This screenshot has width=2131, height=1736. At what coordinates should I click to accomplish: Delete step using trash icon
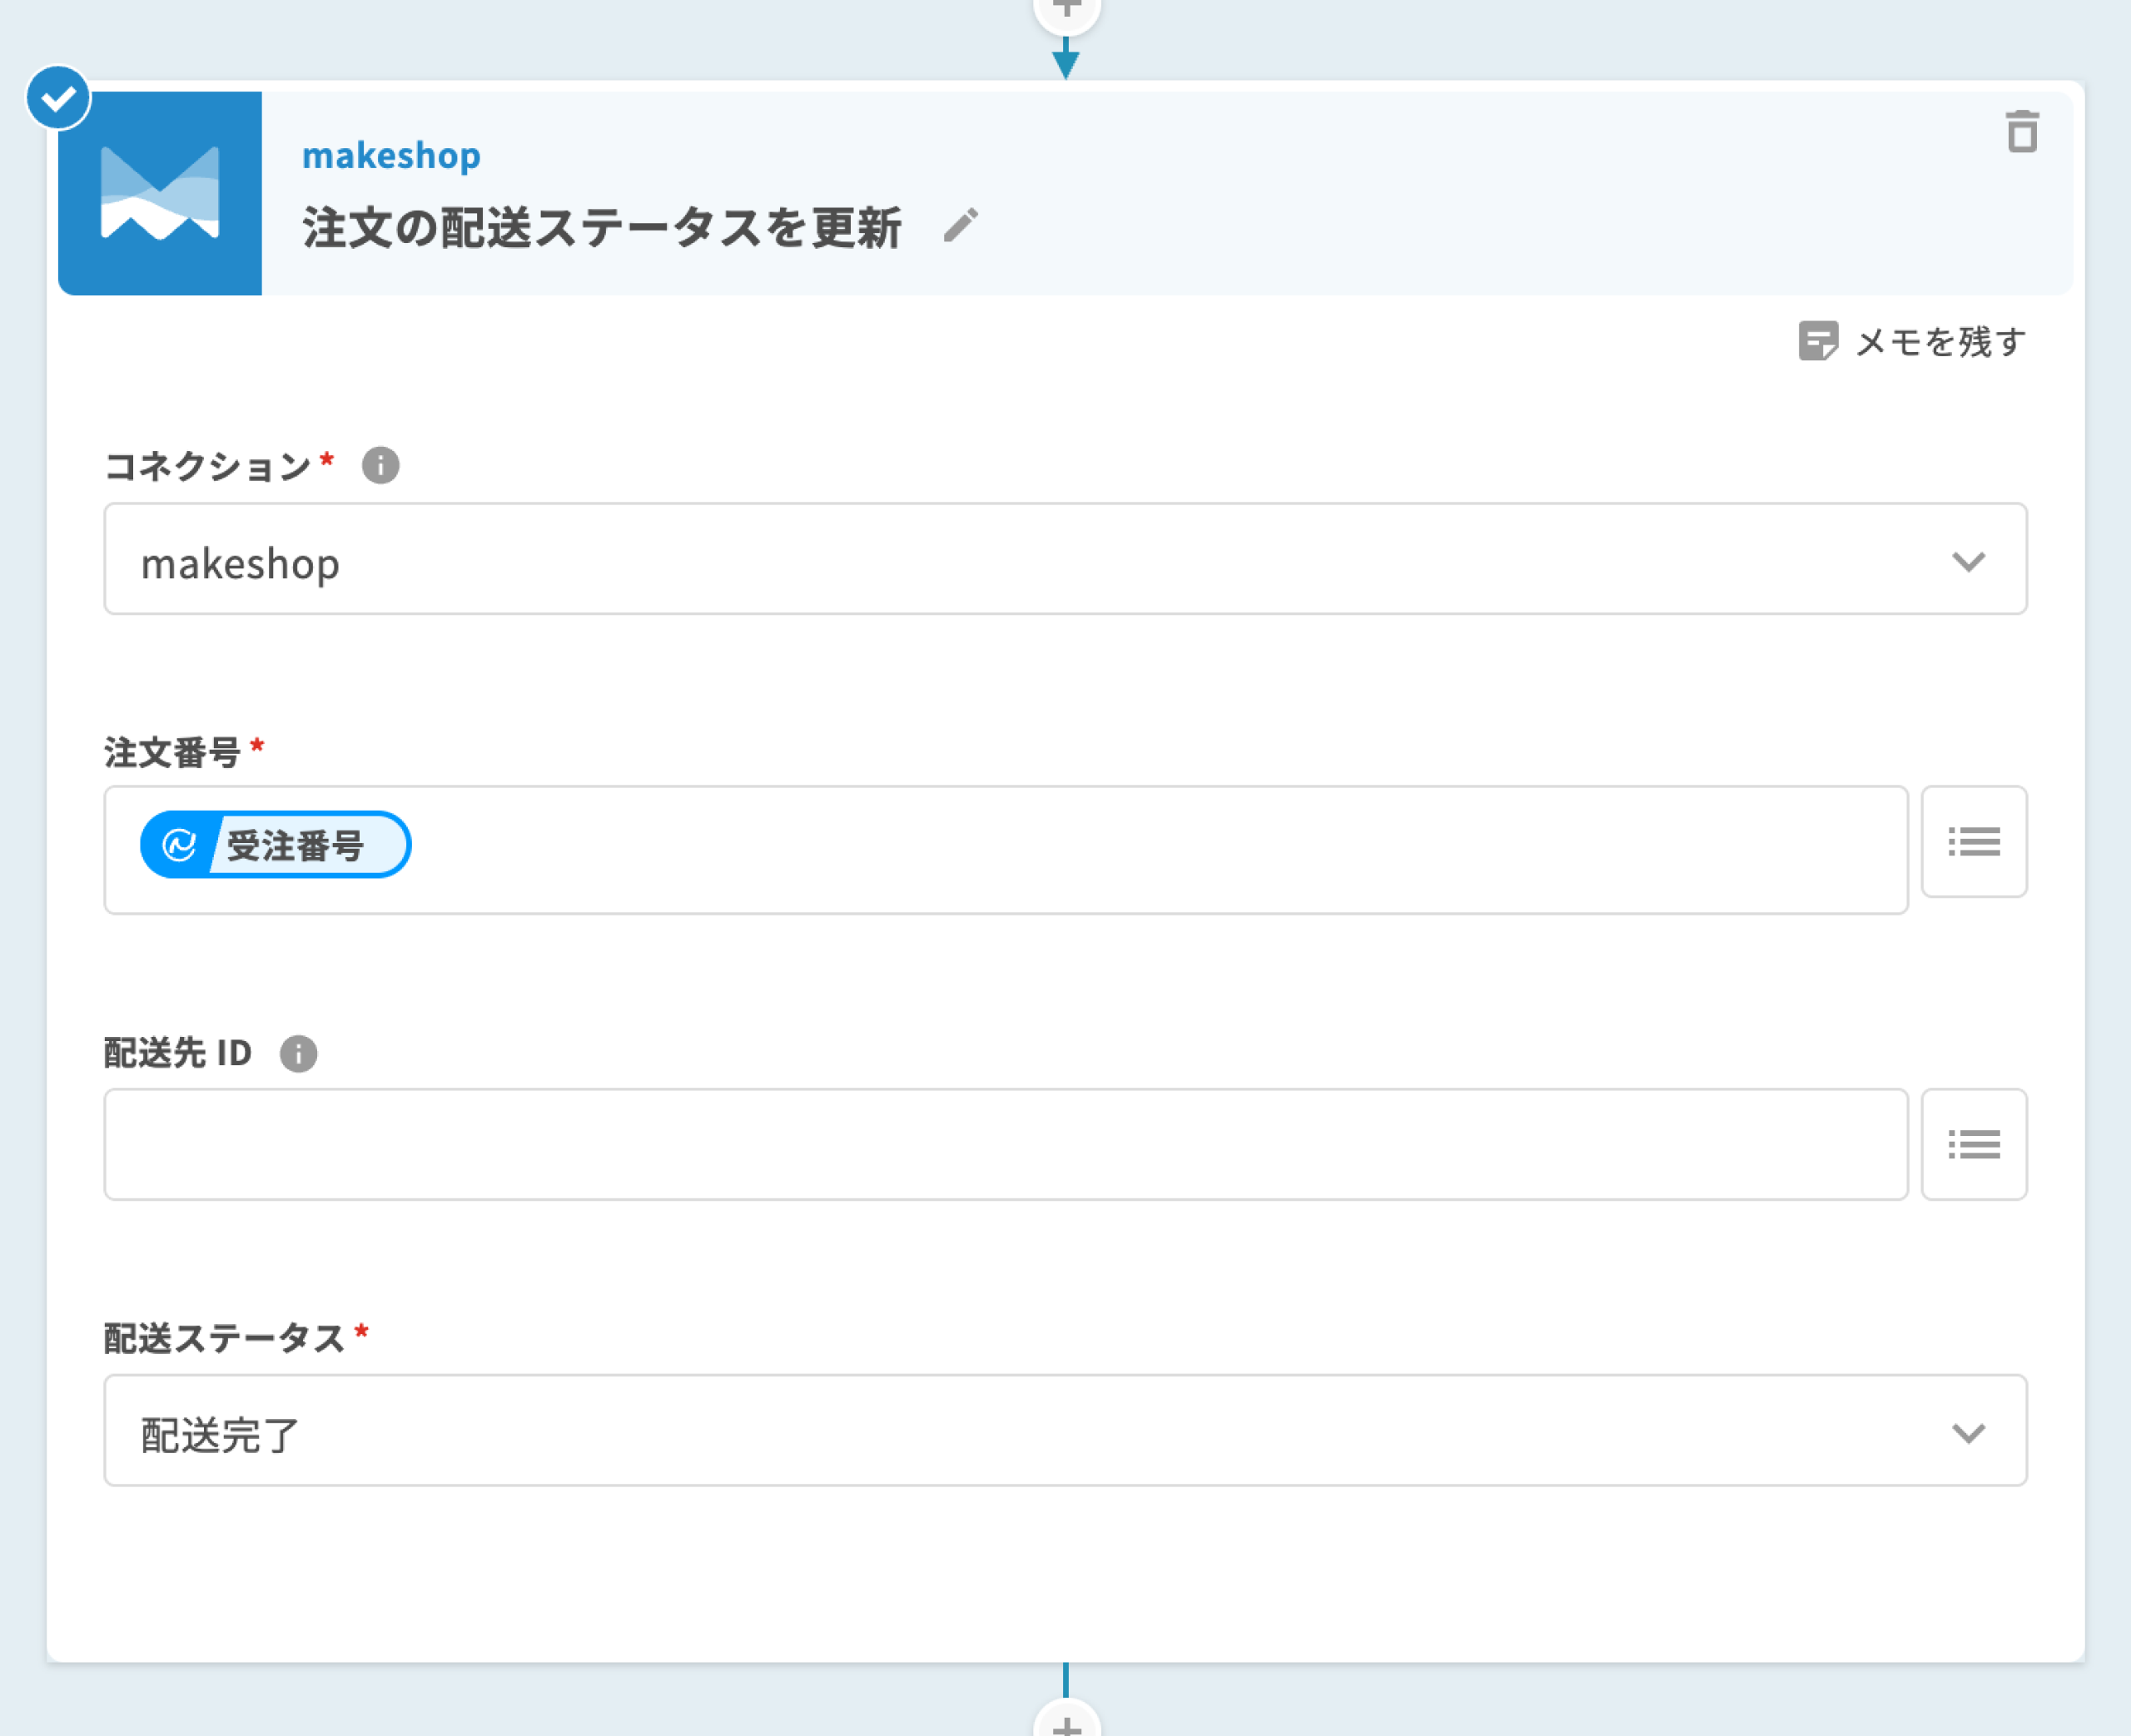pyautogui.click(x=2021, y=132)
